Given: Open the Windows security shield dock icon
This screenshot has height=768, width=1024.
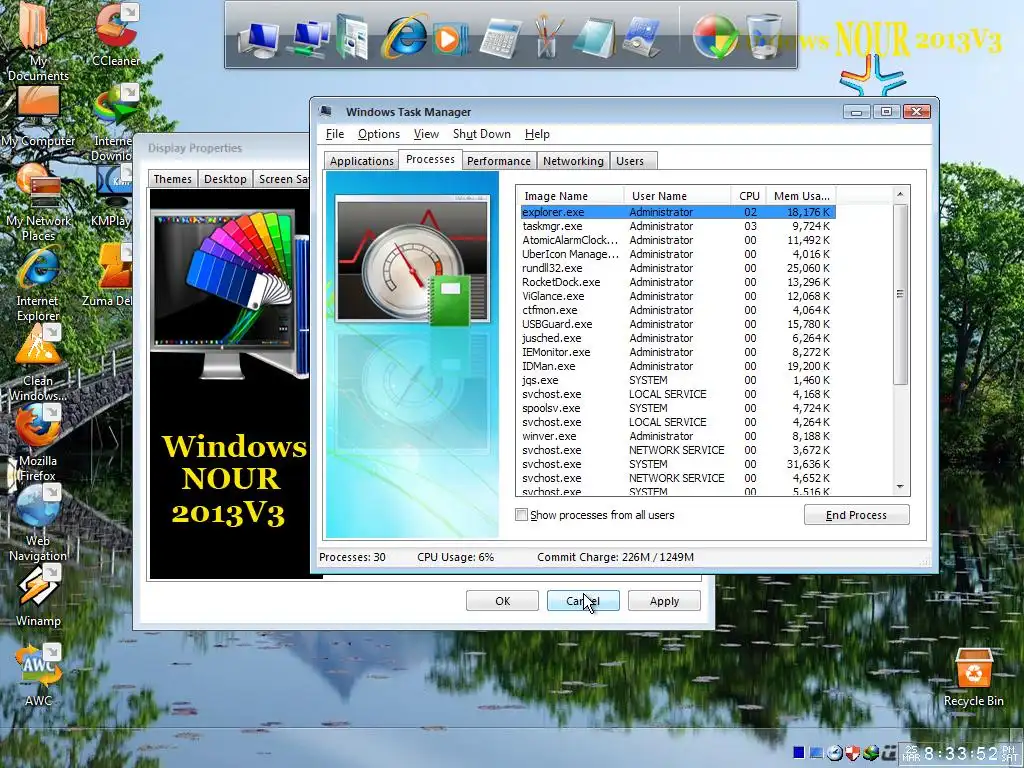Looking at the screenshot, I should (x=715, y=37).
